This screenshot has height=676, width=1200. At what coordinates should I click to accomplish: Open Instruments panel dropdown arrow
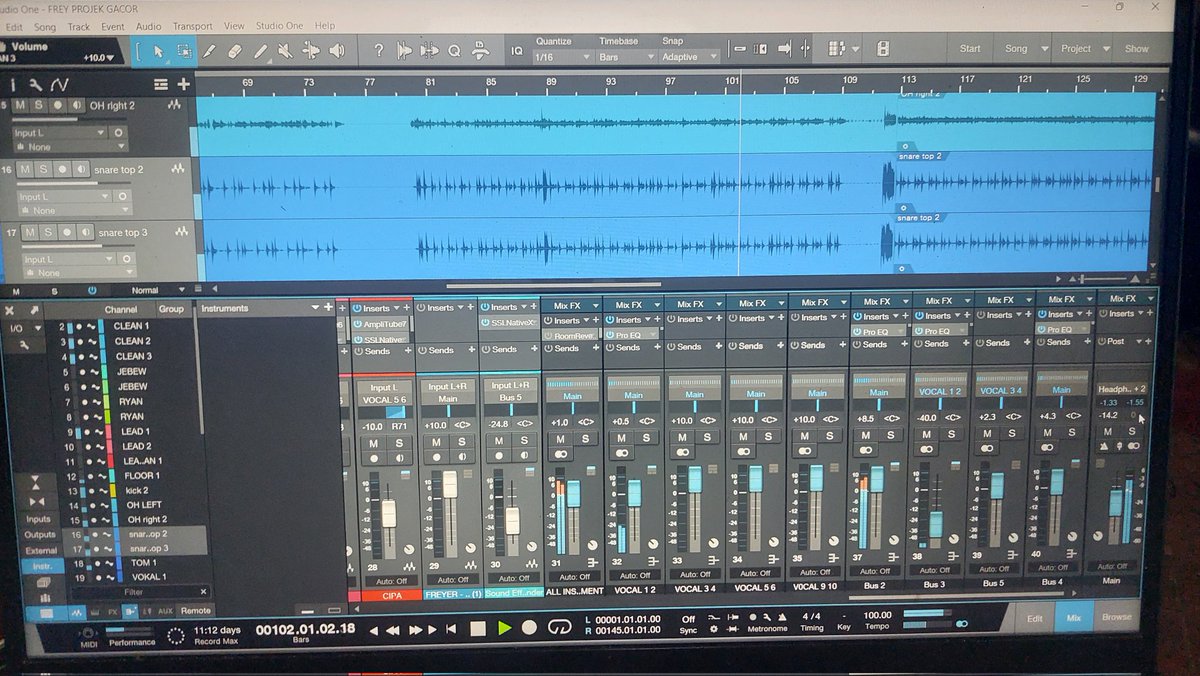tap(316, 308)
